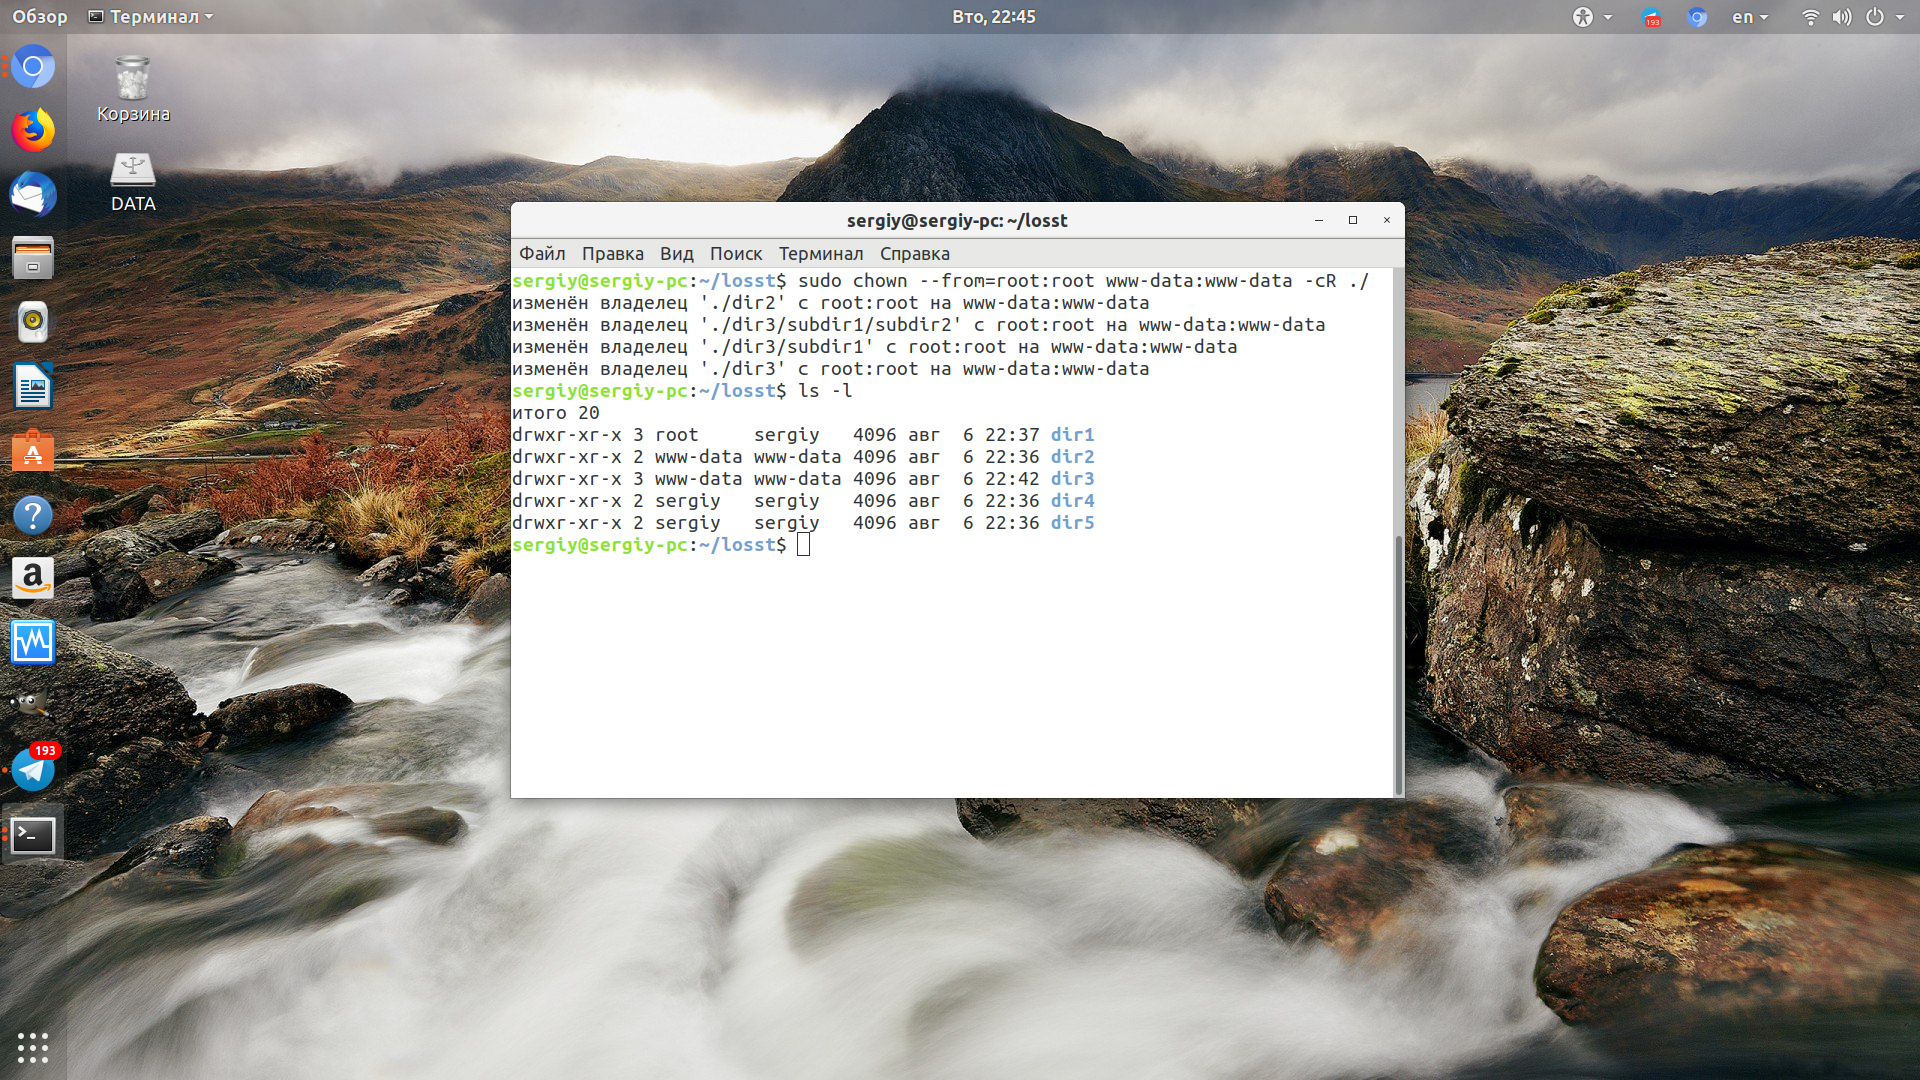Click the Обзор activities button
The image size is (1920, 1080).
click(40, 17)
